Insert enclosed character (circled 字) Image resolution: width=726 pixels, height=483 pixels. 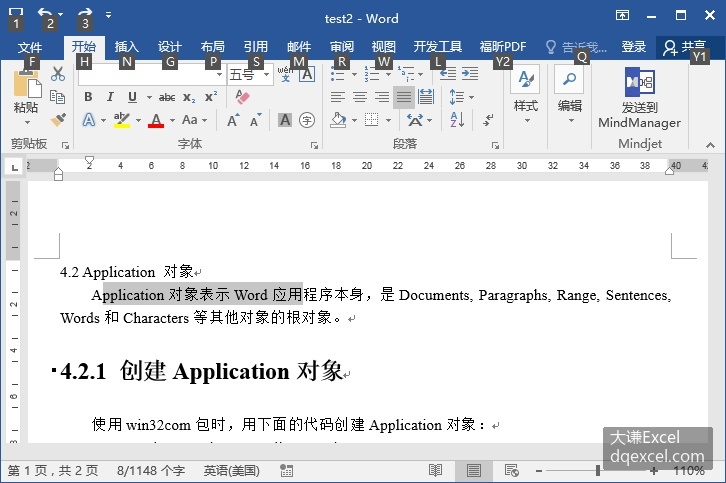pyautogui.click(x=307, y=120)
